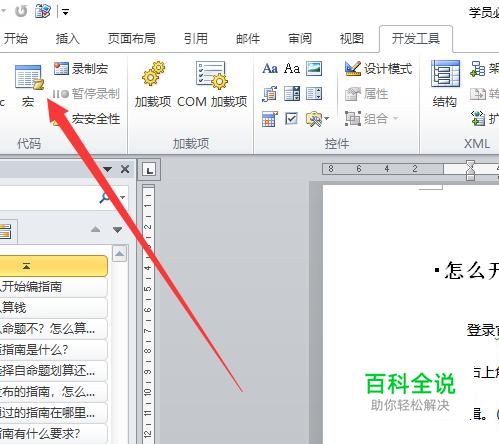Insert drop-down list content control
Viewport: 499px width, 444px height.
pyautogui.click(x=314, y=94)
